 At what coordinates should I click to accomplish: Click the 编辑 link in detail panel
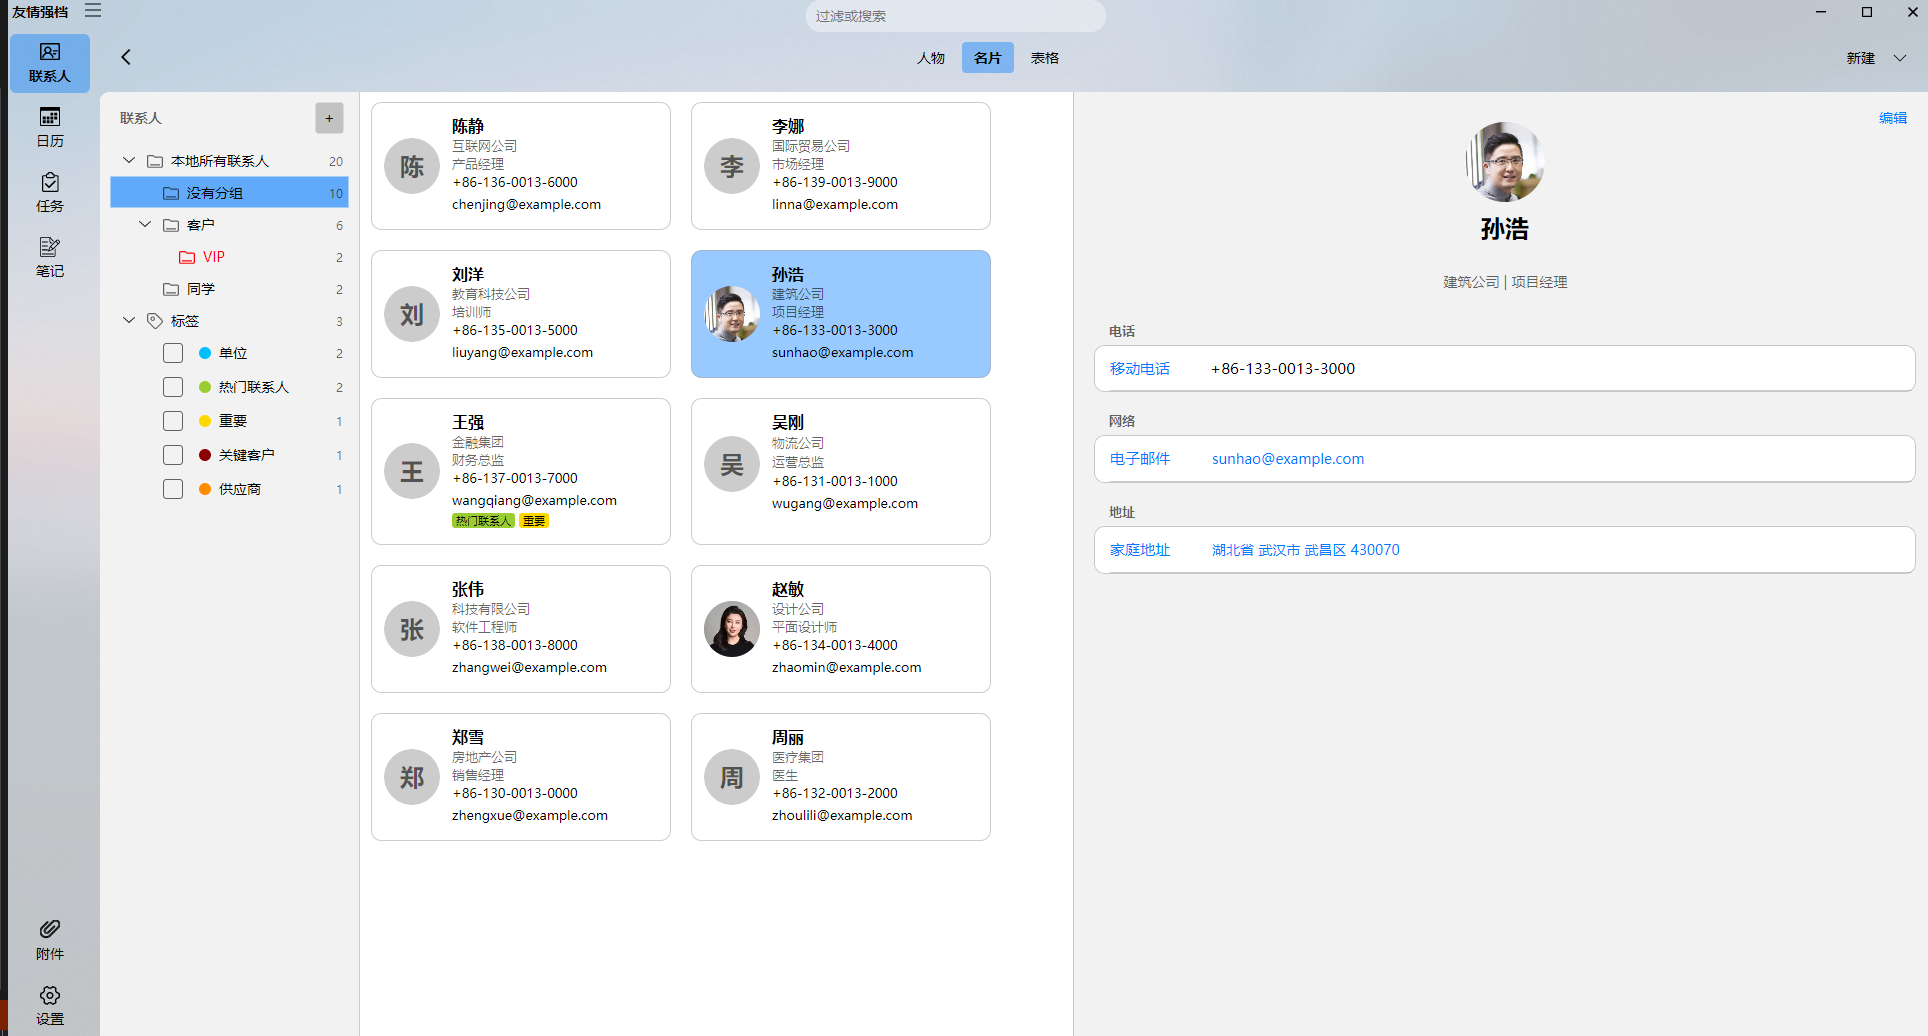tap(1892, 118)
